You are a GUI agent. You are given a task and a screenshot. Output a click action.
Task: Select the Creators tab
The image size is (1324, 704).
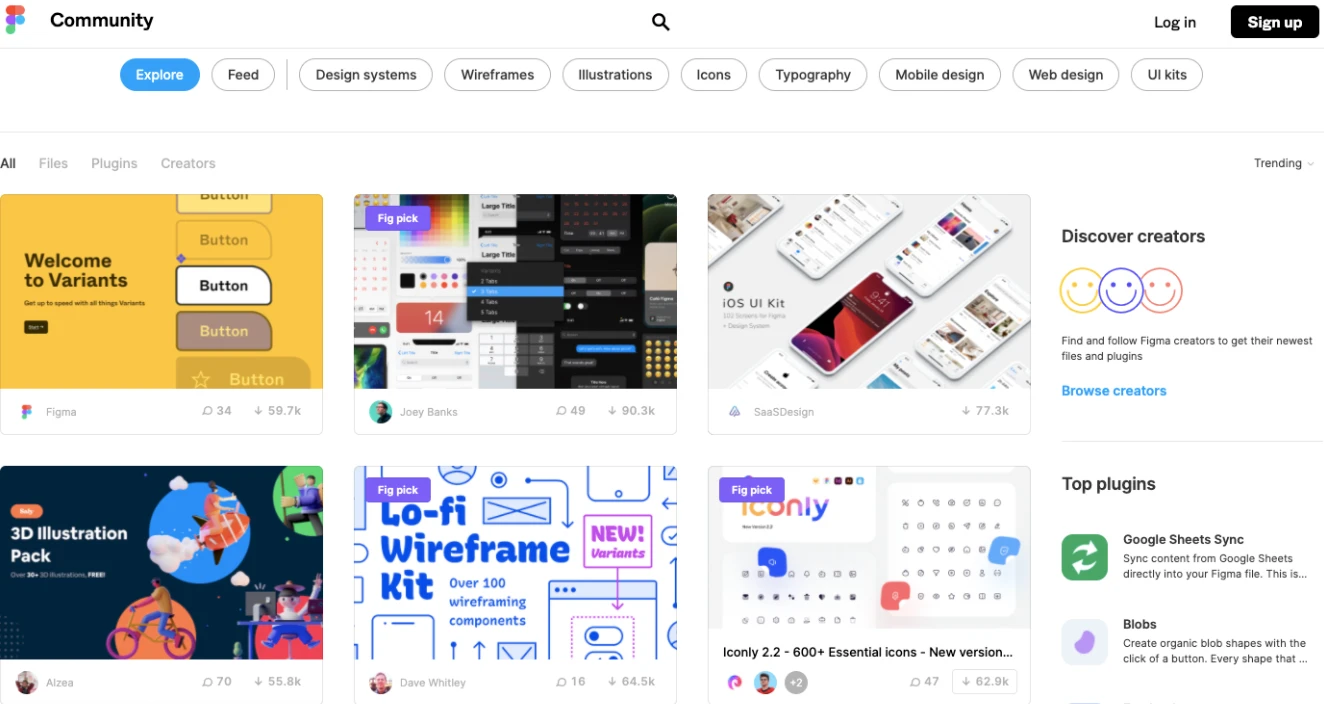click(x=187, y=163)
